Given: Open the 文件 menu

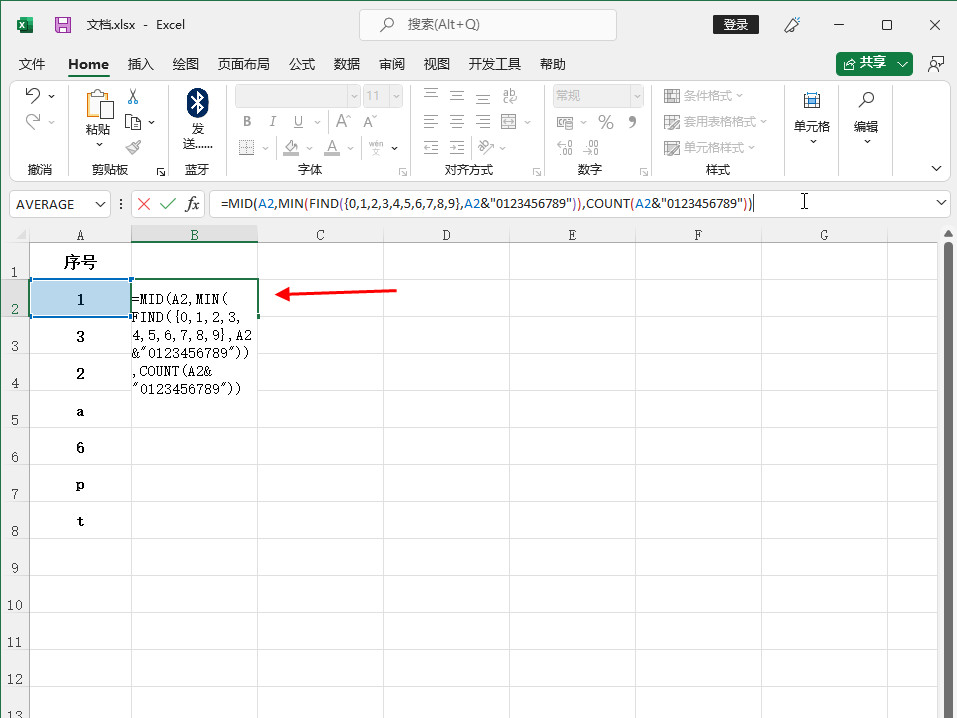Looking at the screenshot, I should 32,64.
